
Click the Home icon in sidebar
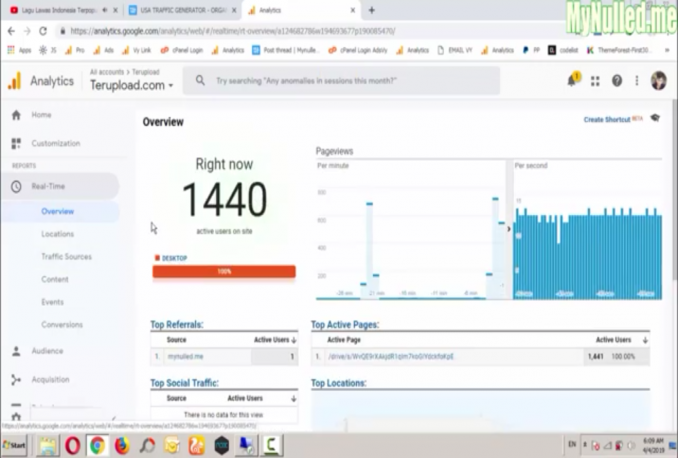tap(16, 115)
